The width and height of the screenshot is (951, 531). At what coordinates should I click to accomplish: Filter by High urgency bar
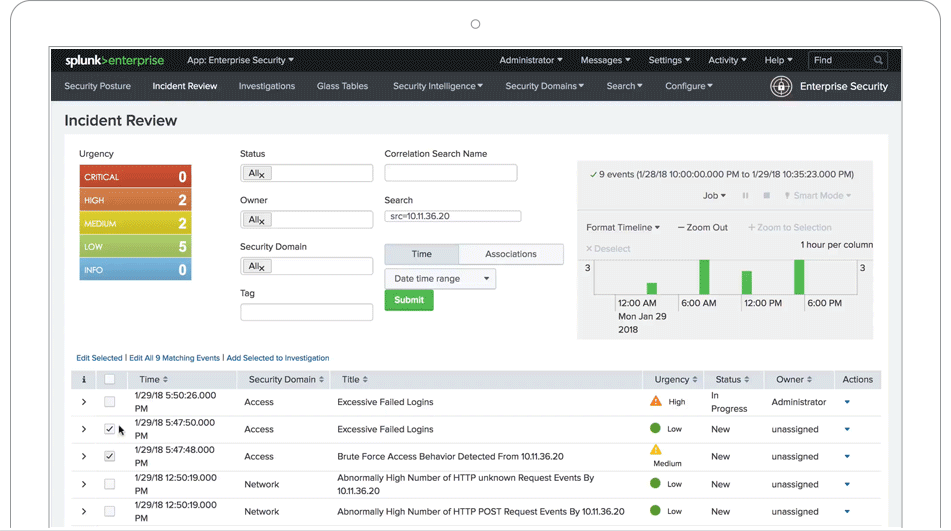(135, 200)
